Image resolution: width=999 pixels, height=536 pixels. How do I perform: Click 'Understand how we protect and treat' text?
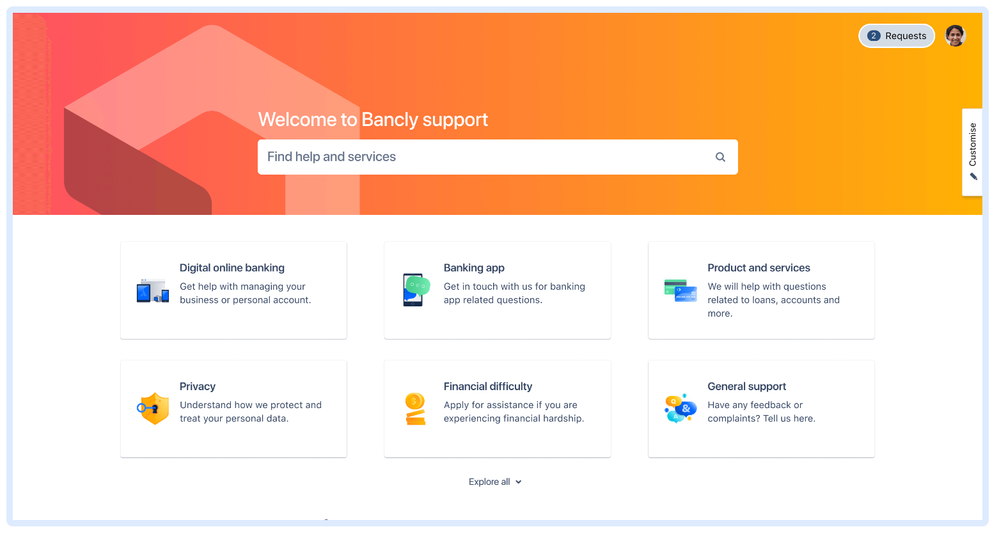tap(250, 412)
